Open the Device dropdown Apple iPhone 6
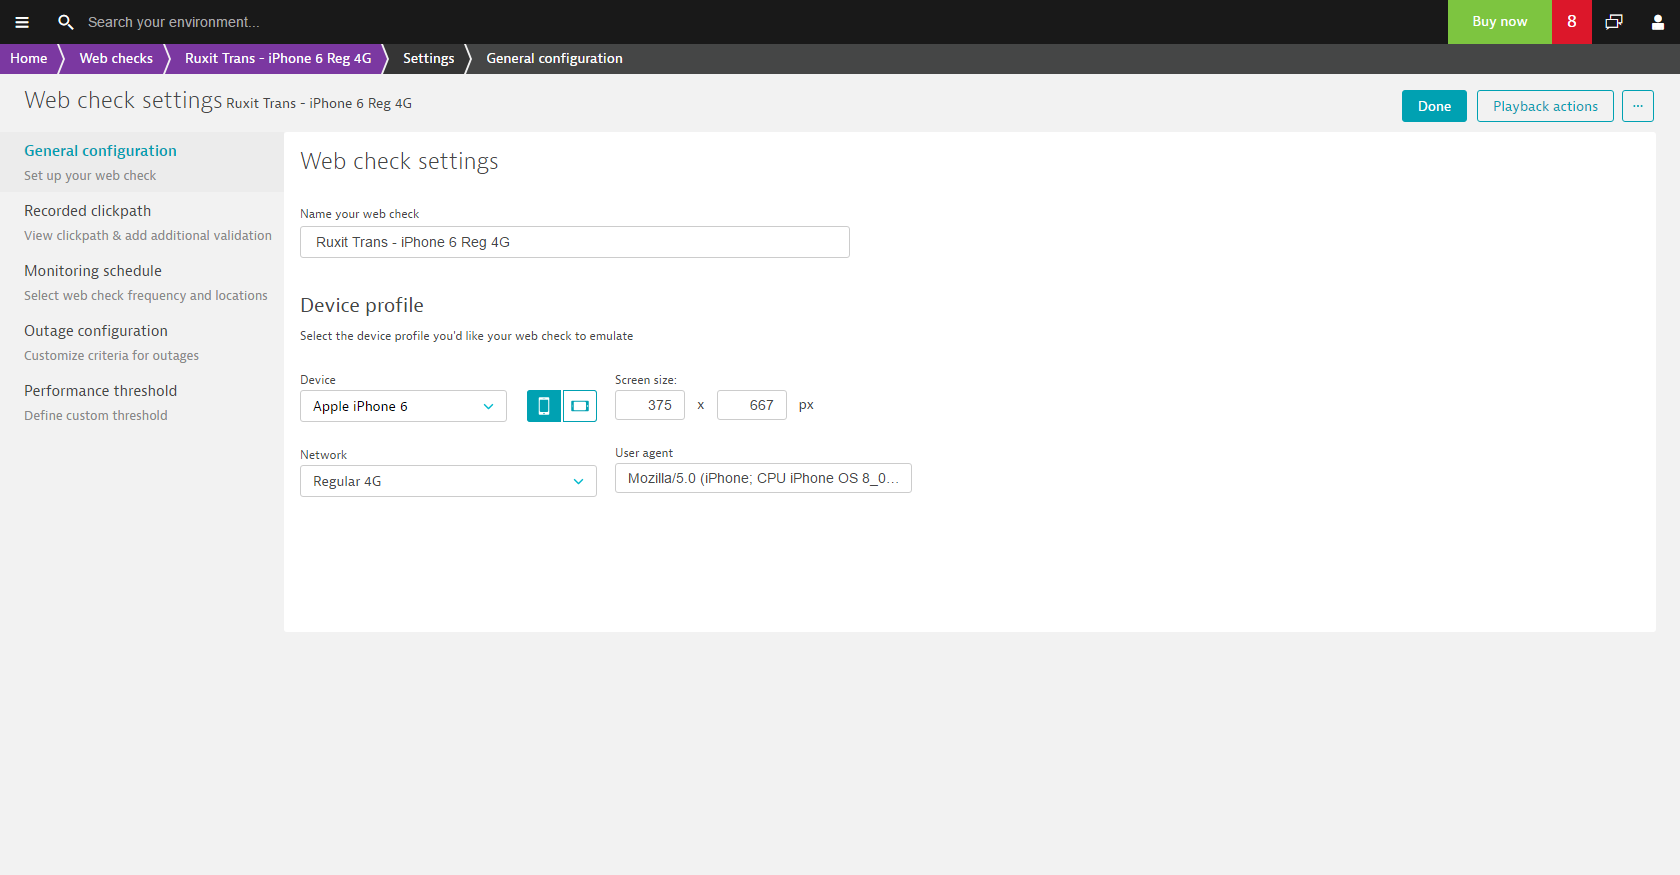Viewport: 1680px width, 875px height. (x=403, y=406)
